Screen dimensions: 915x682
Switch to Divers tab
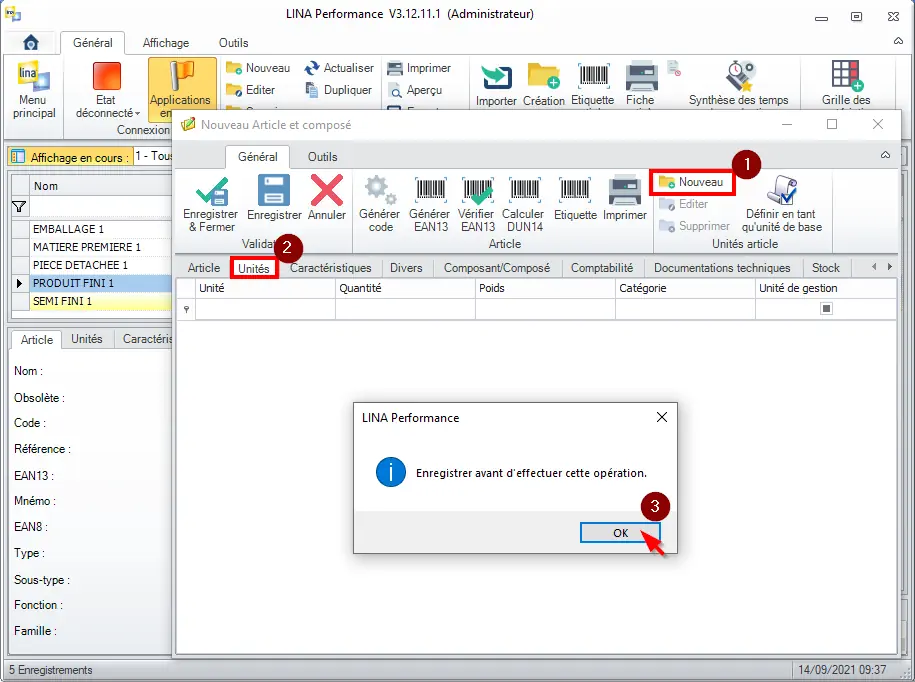coord(406,268)
